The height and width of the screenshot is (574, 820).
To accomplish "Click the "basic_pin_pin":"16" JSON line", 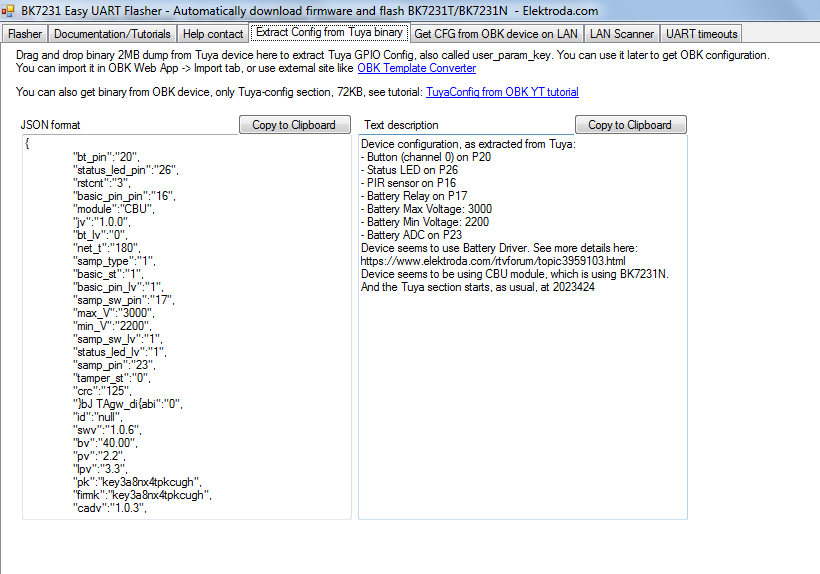I will click(124, 197).
